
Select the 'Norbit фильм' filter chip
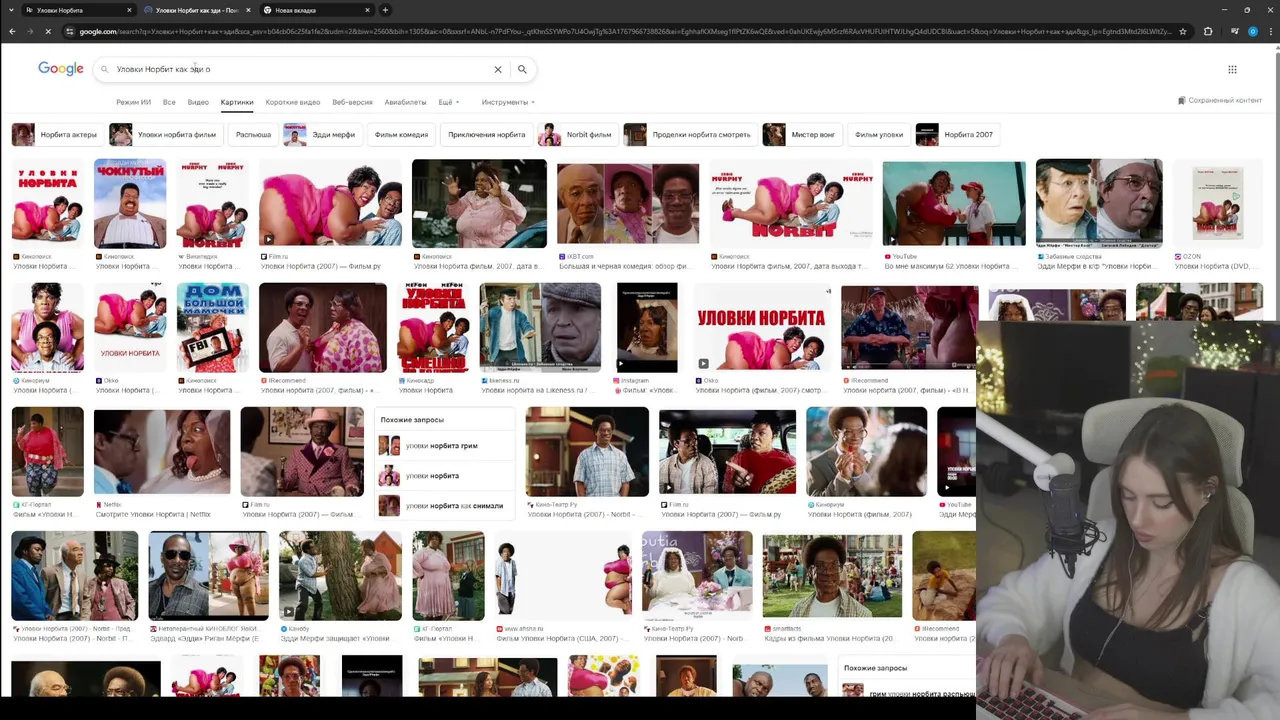point(577,134)
